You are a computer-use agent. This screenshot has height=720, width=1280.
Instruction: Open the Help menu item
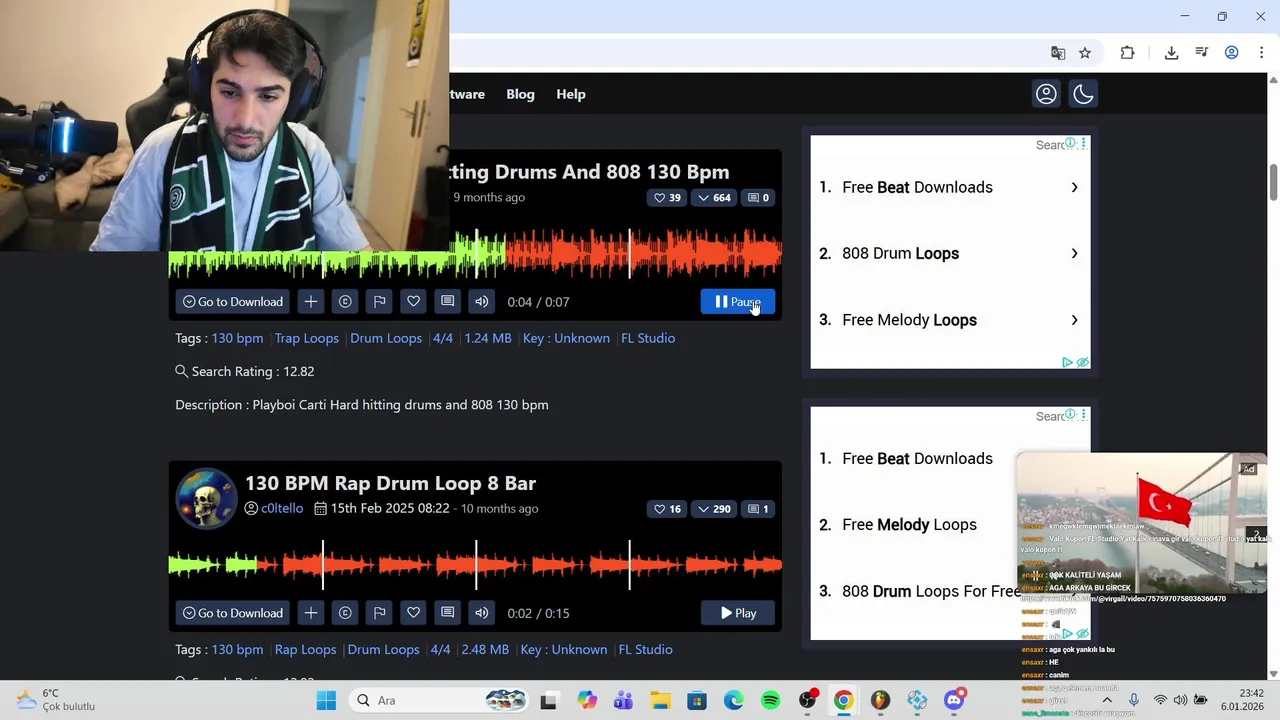571,94
